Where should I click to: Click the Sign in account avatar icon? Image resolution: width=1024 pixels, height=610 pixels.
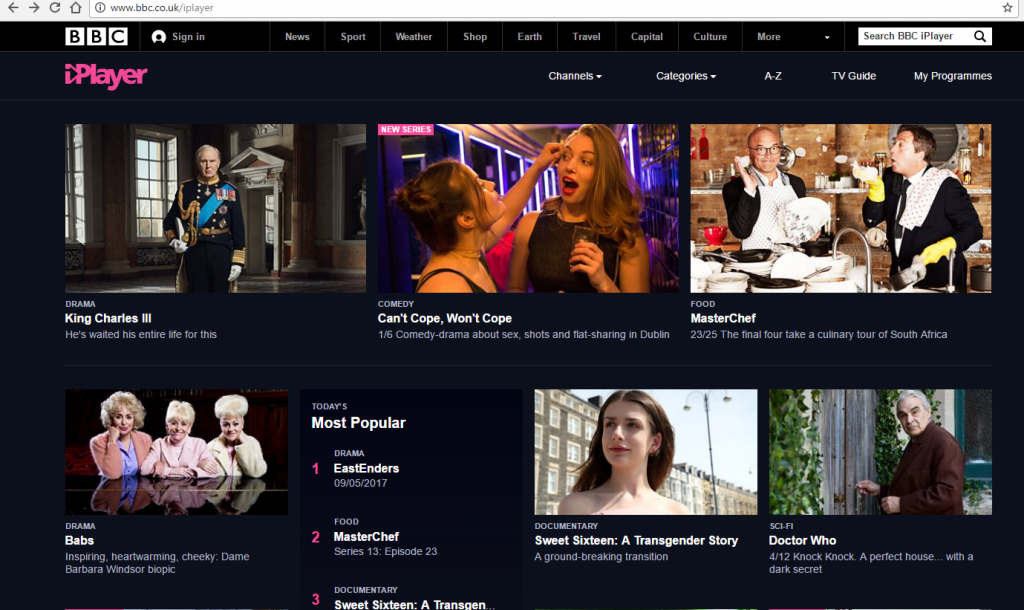tap(159, 37)
